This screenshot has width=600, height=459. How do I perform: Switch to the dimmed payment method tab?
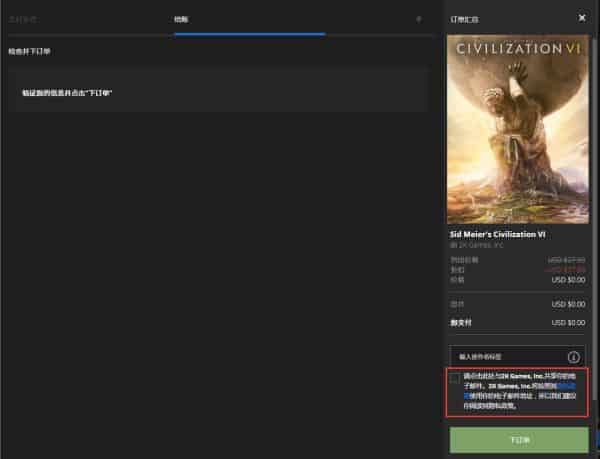point(23,20)
